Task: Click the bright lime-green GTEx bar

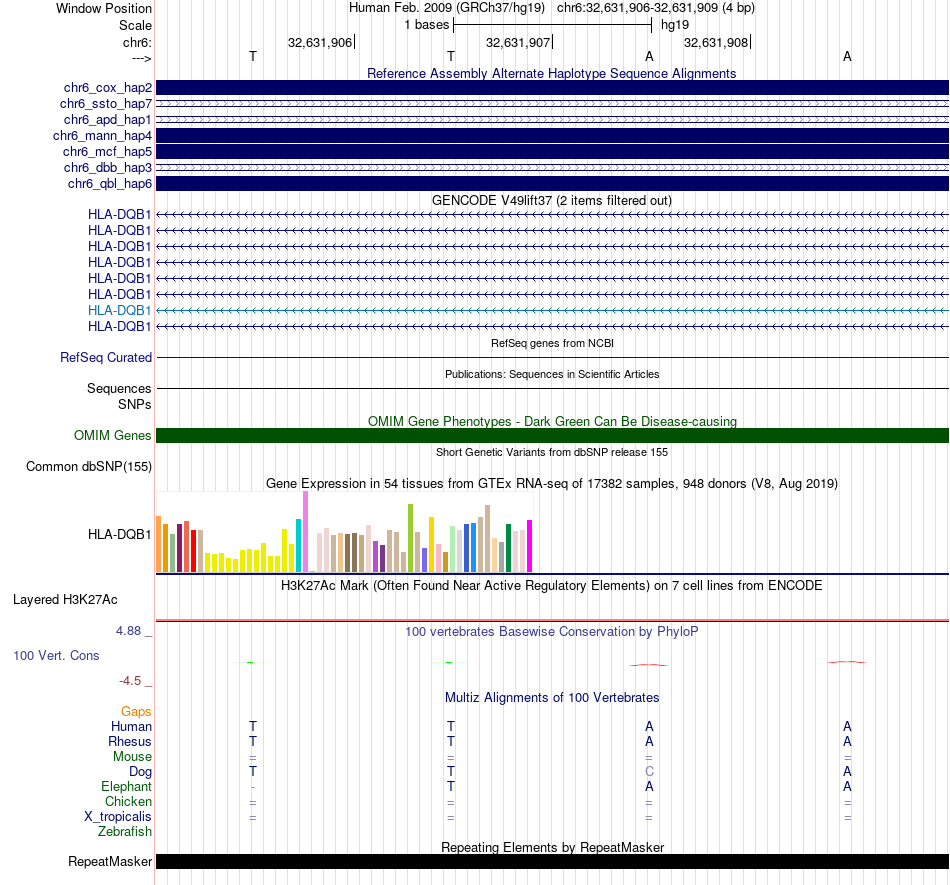Action: click(x=410, y=538)
